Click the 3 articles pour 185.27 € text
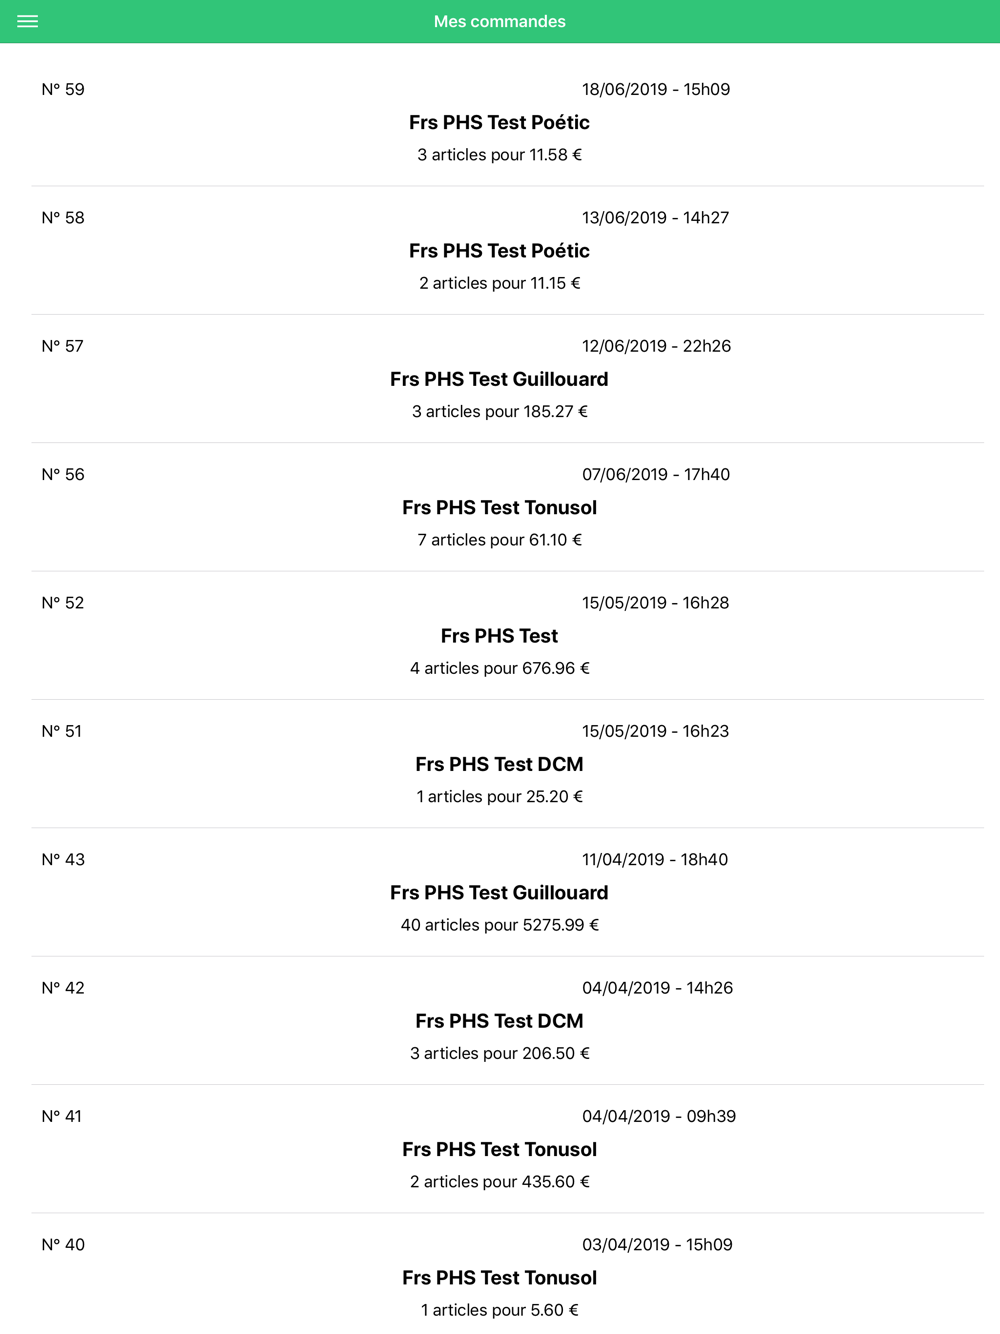This screenshot has height=1334, width=1000. 500,411
